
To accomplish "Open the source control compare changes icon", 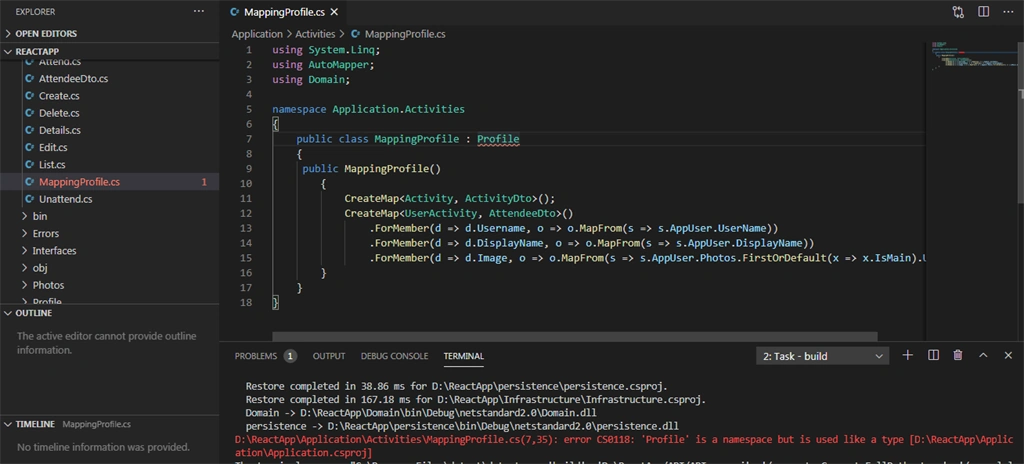I will (x=958, y=12).
